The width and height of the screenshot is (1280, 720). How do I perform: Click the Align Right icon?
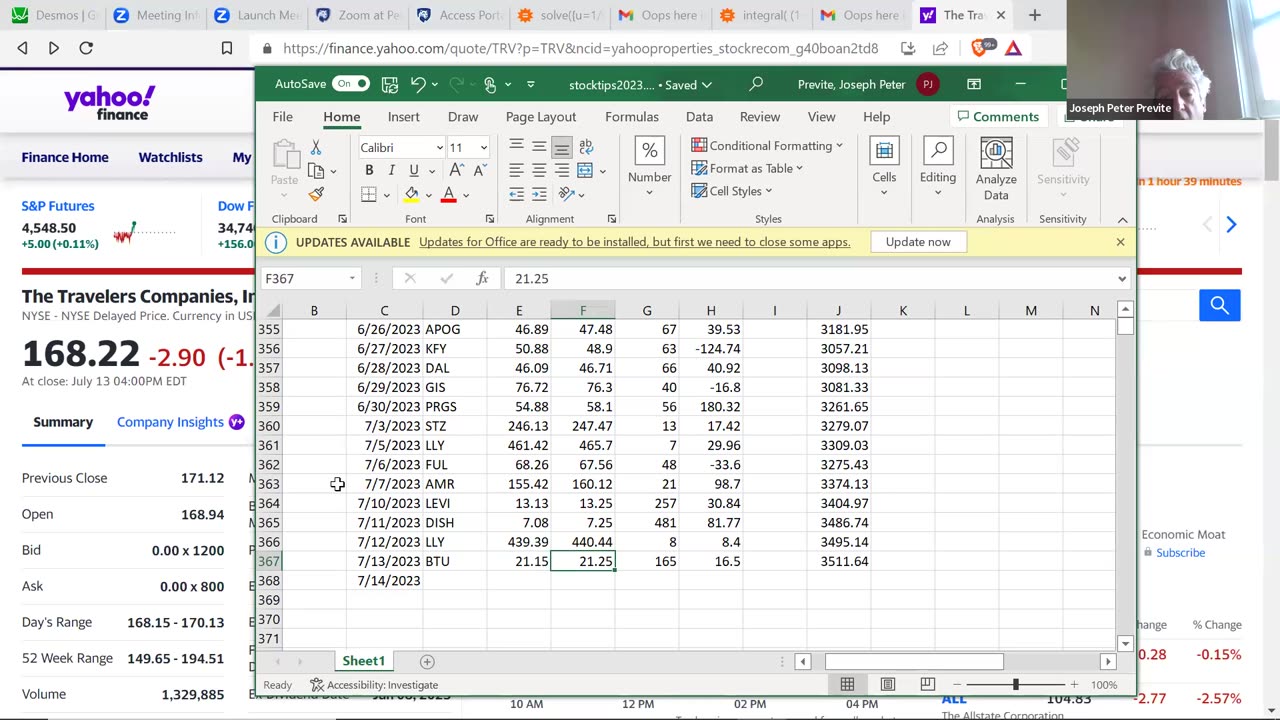click(x=562, y=170)
